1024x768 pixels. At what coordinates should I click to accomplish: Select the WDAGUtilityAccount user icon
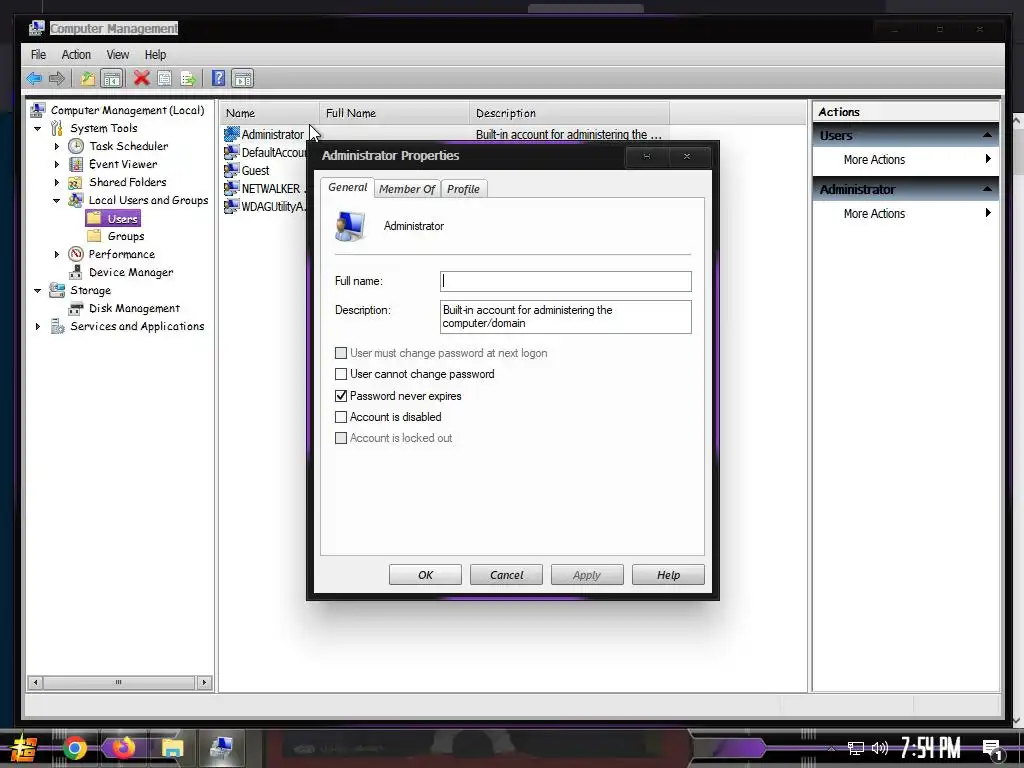(232, 206)
